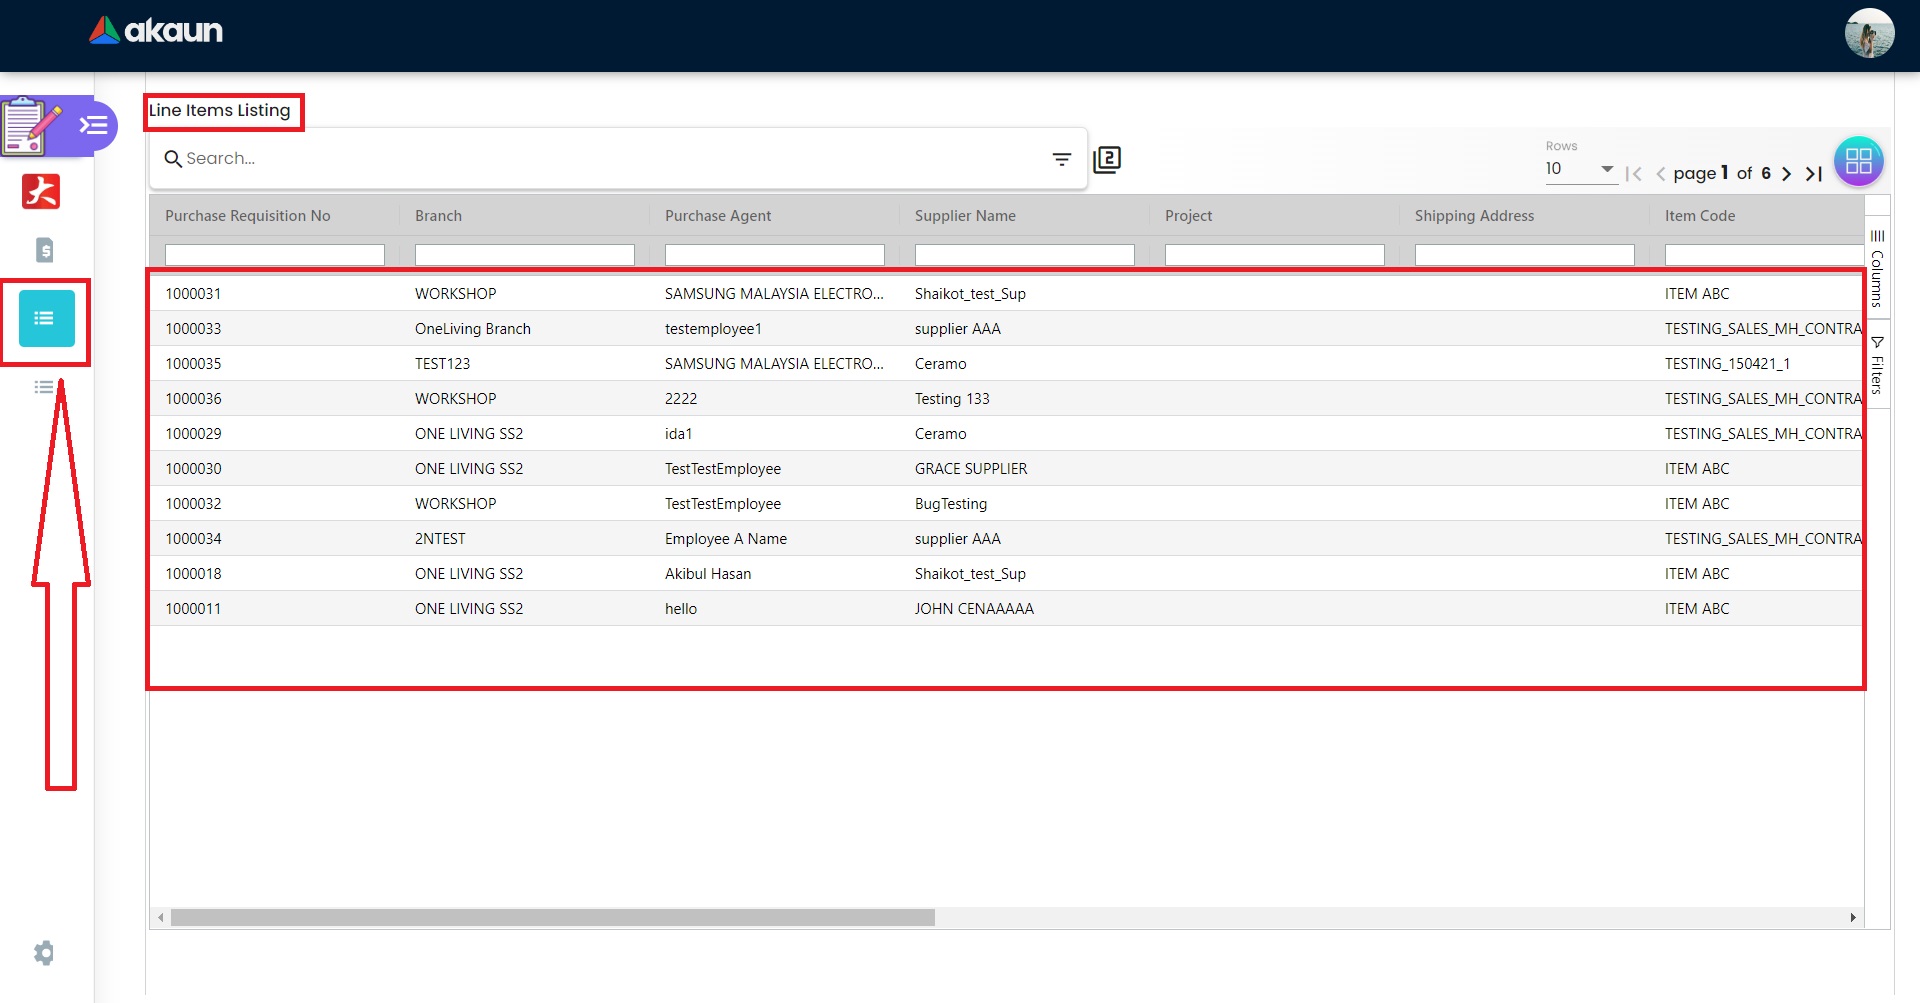Expand the sidebar menu toggle
The width and height of the screenshot is (1920, 1003).
pyautogui.click(x=94, y=125)
